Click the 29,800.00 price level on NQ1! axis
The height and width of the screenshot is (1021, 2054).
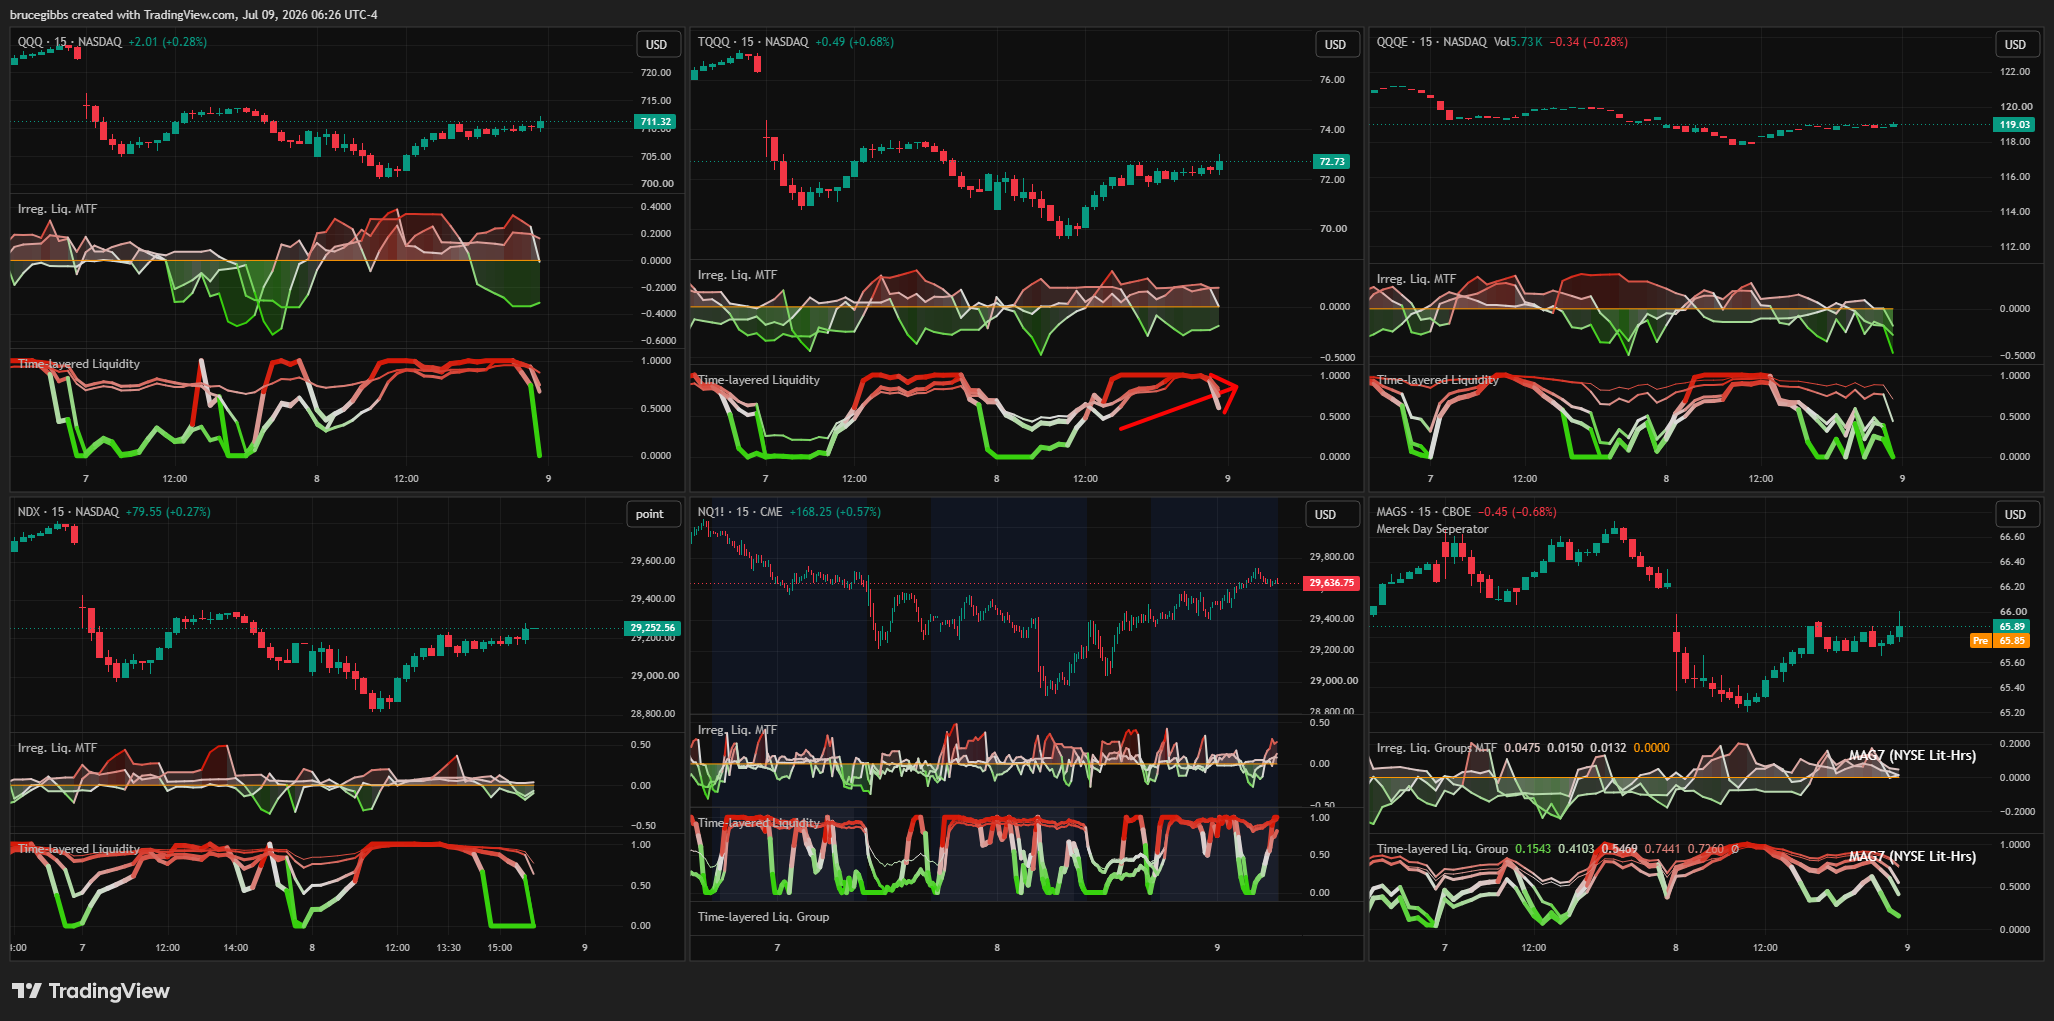[1332, 557]
